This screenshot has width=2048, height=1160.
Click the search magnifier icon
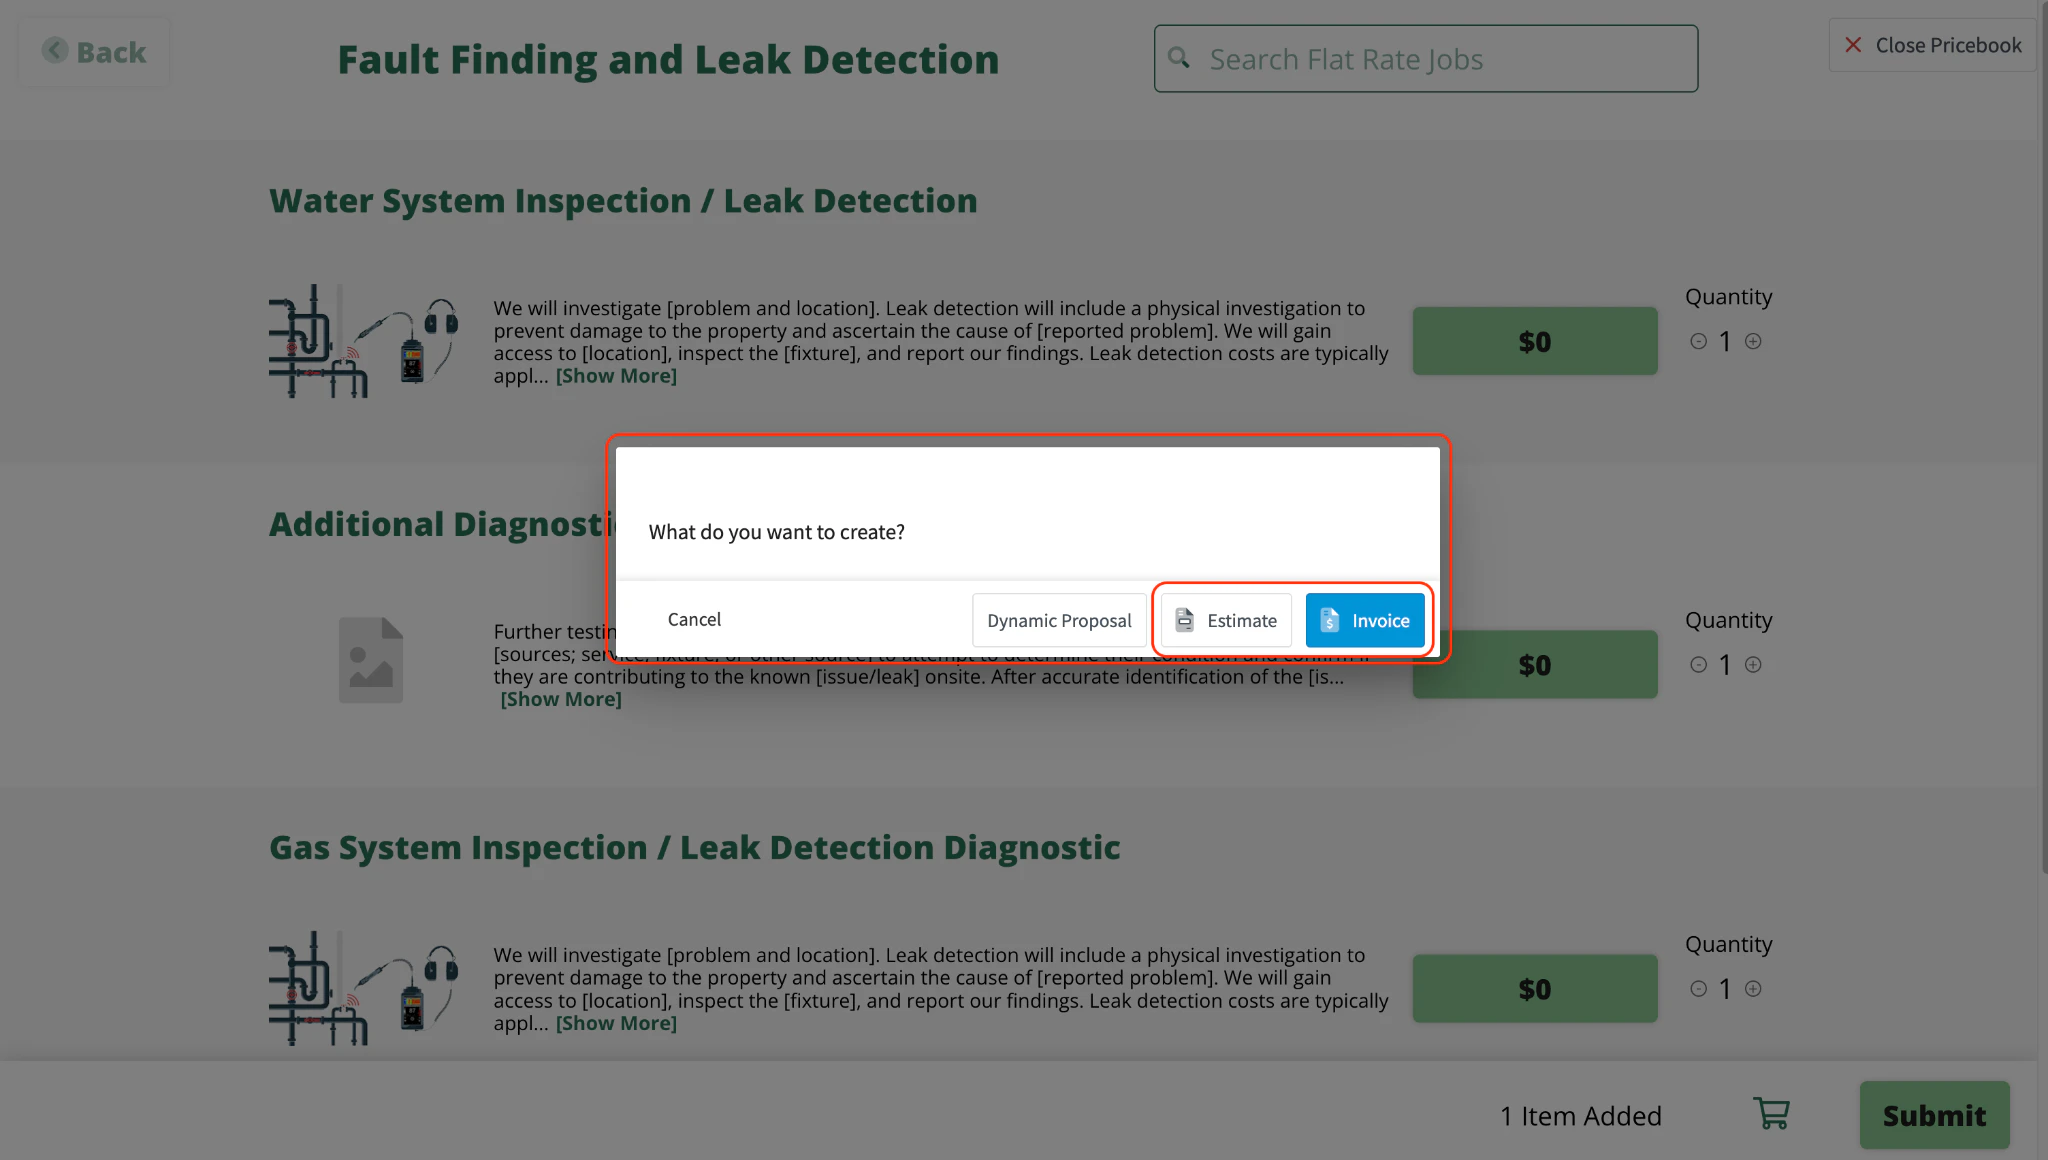pyautogui.click(x=1179, y=58)
